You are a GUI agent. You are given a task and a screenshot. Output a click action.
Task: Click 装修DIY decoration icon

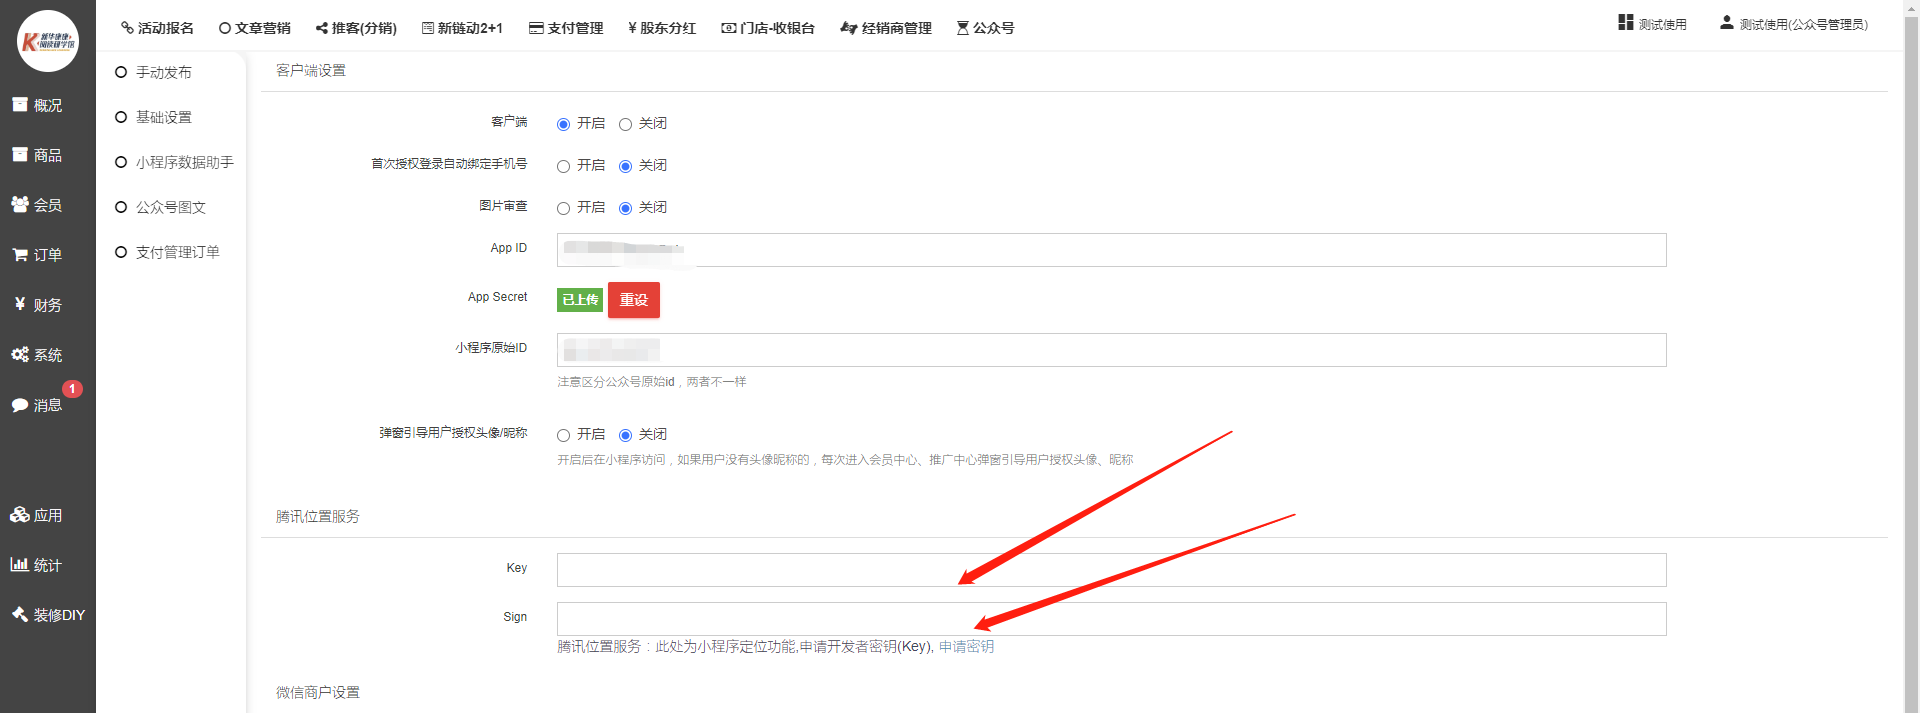(x=20, y=615)
